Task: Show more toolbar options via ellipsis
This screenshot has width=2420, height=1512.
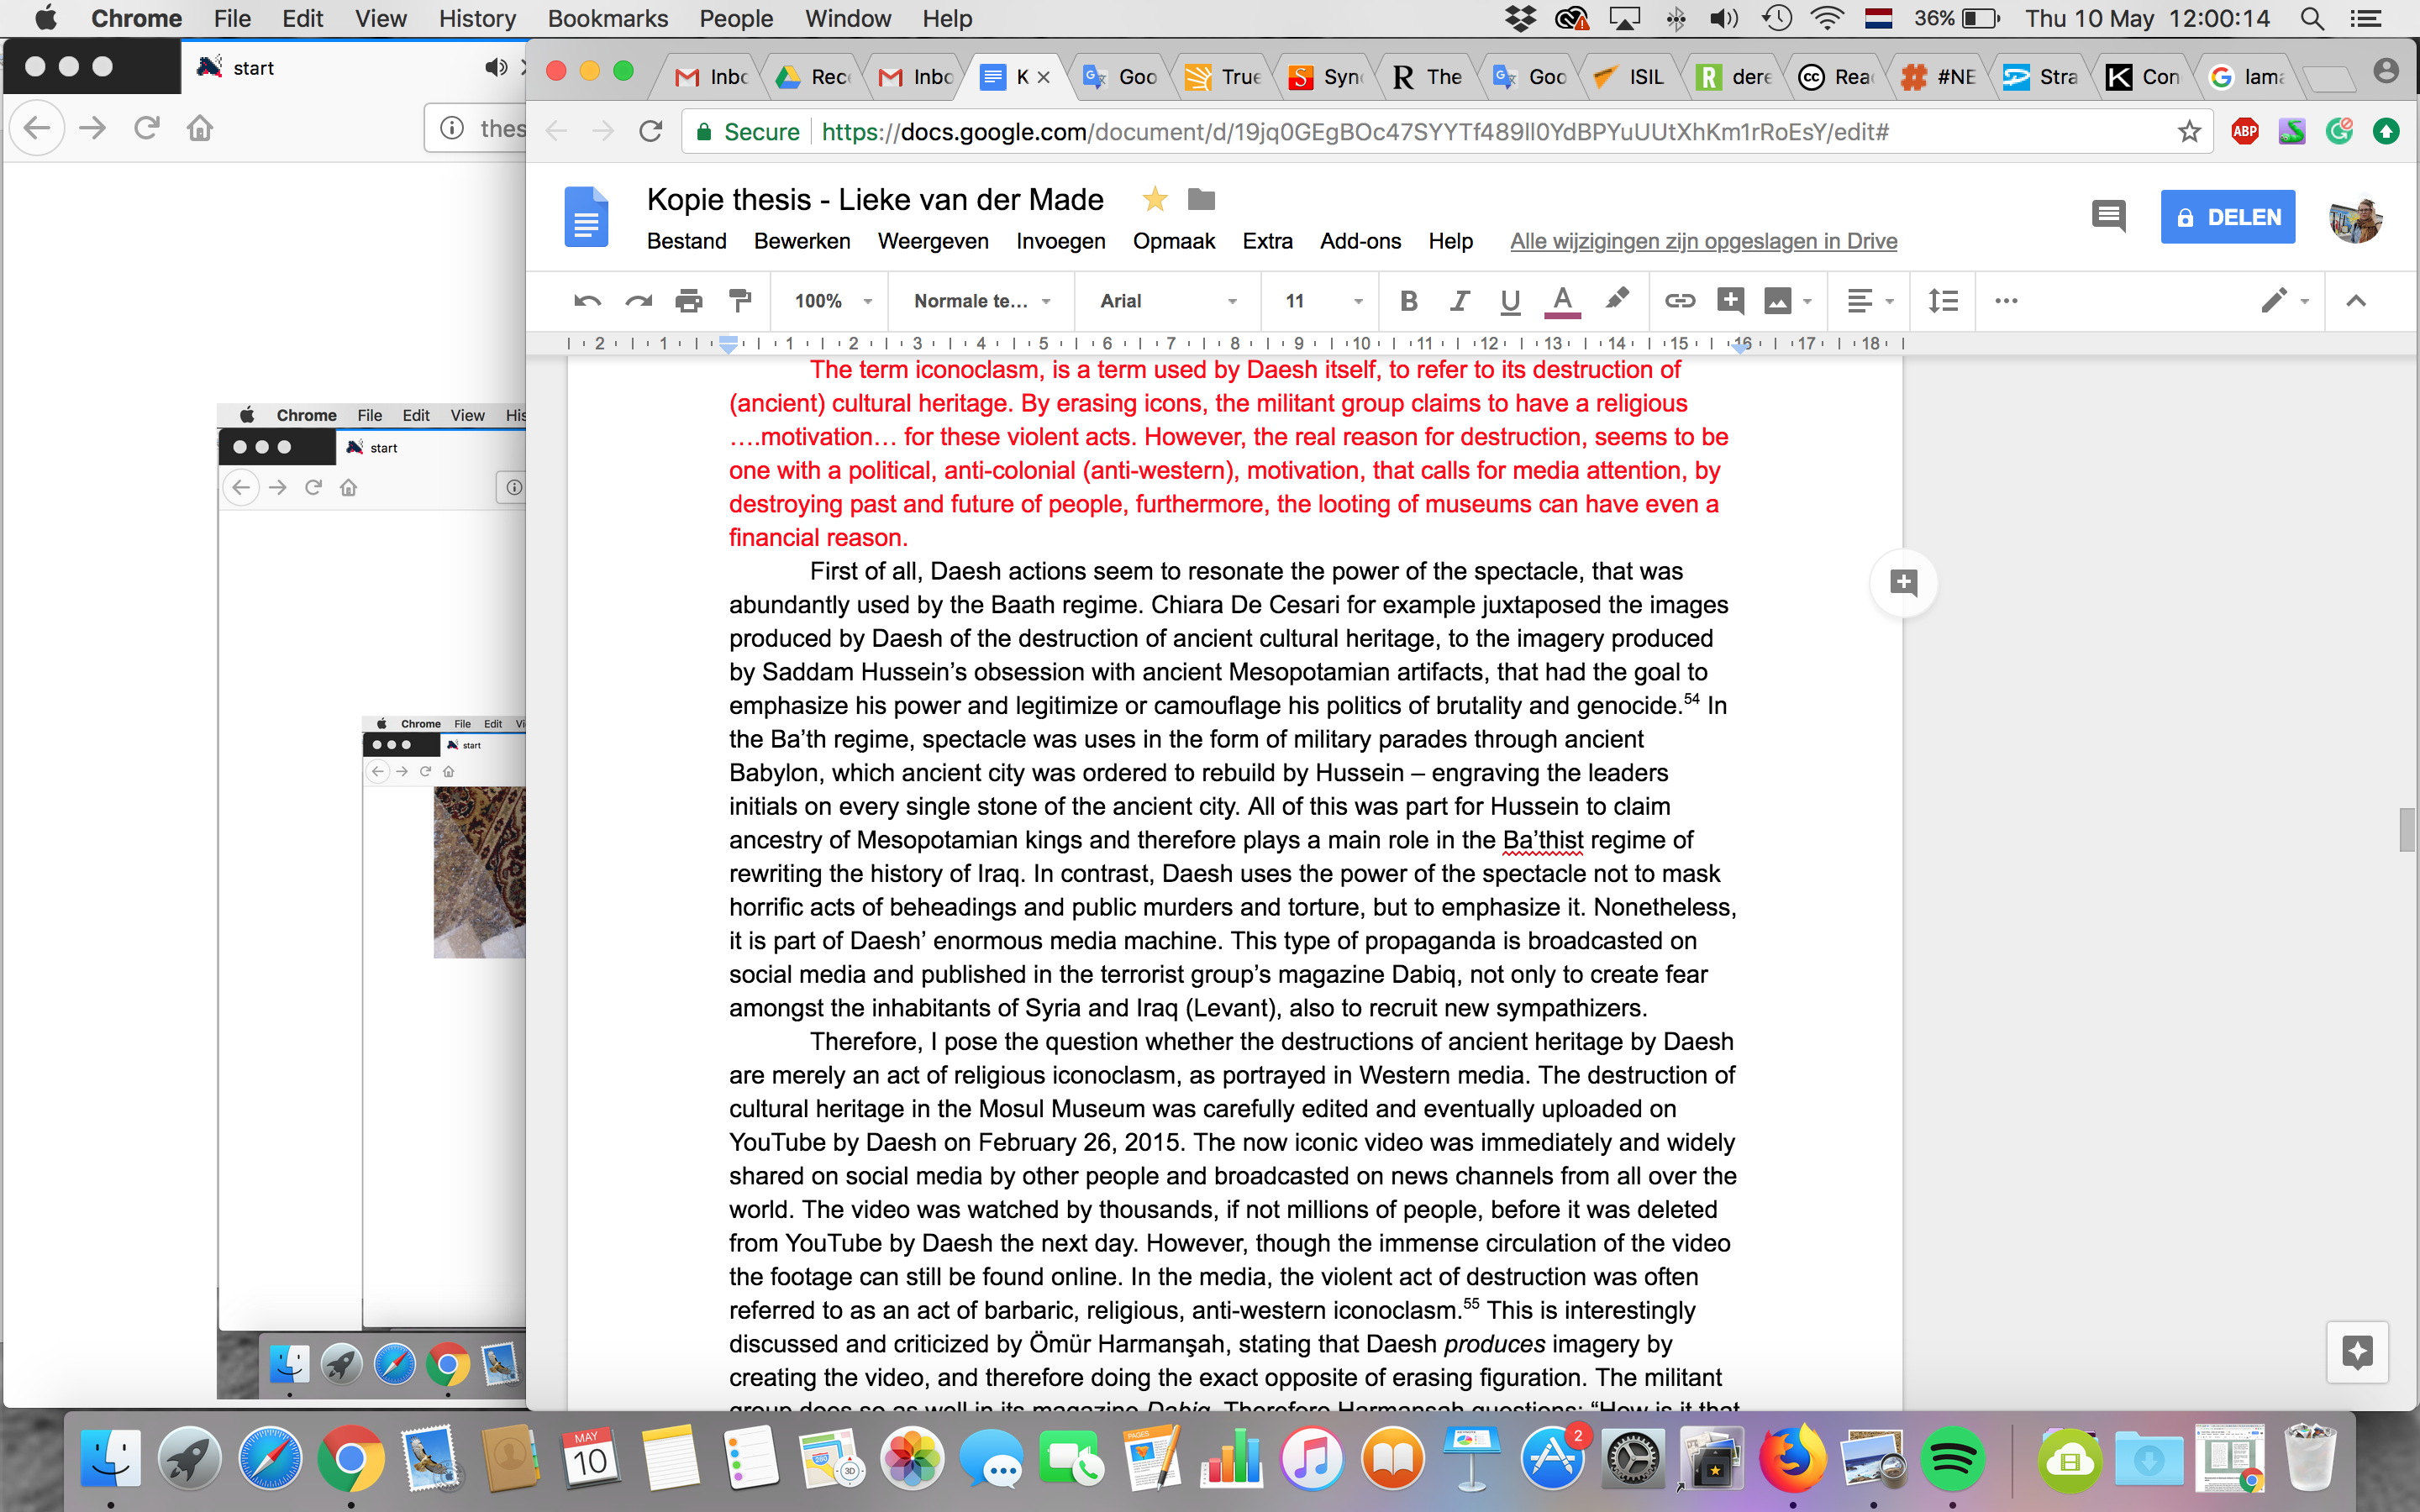Action: [2006, 301]
